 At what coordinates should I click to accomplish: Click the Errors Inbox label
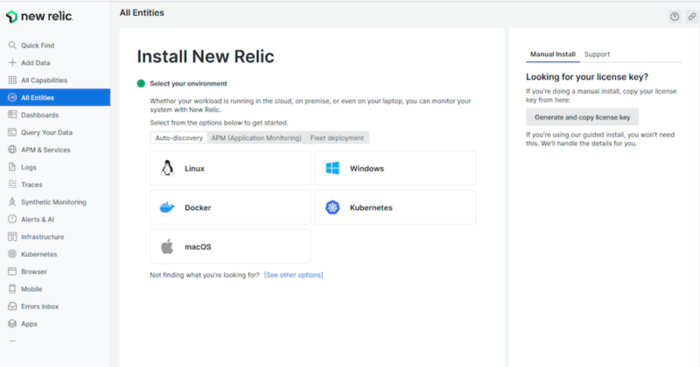(x=40, y=307)
